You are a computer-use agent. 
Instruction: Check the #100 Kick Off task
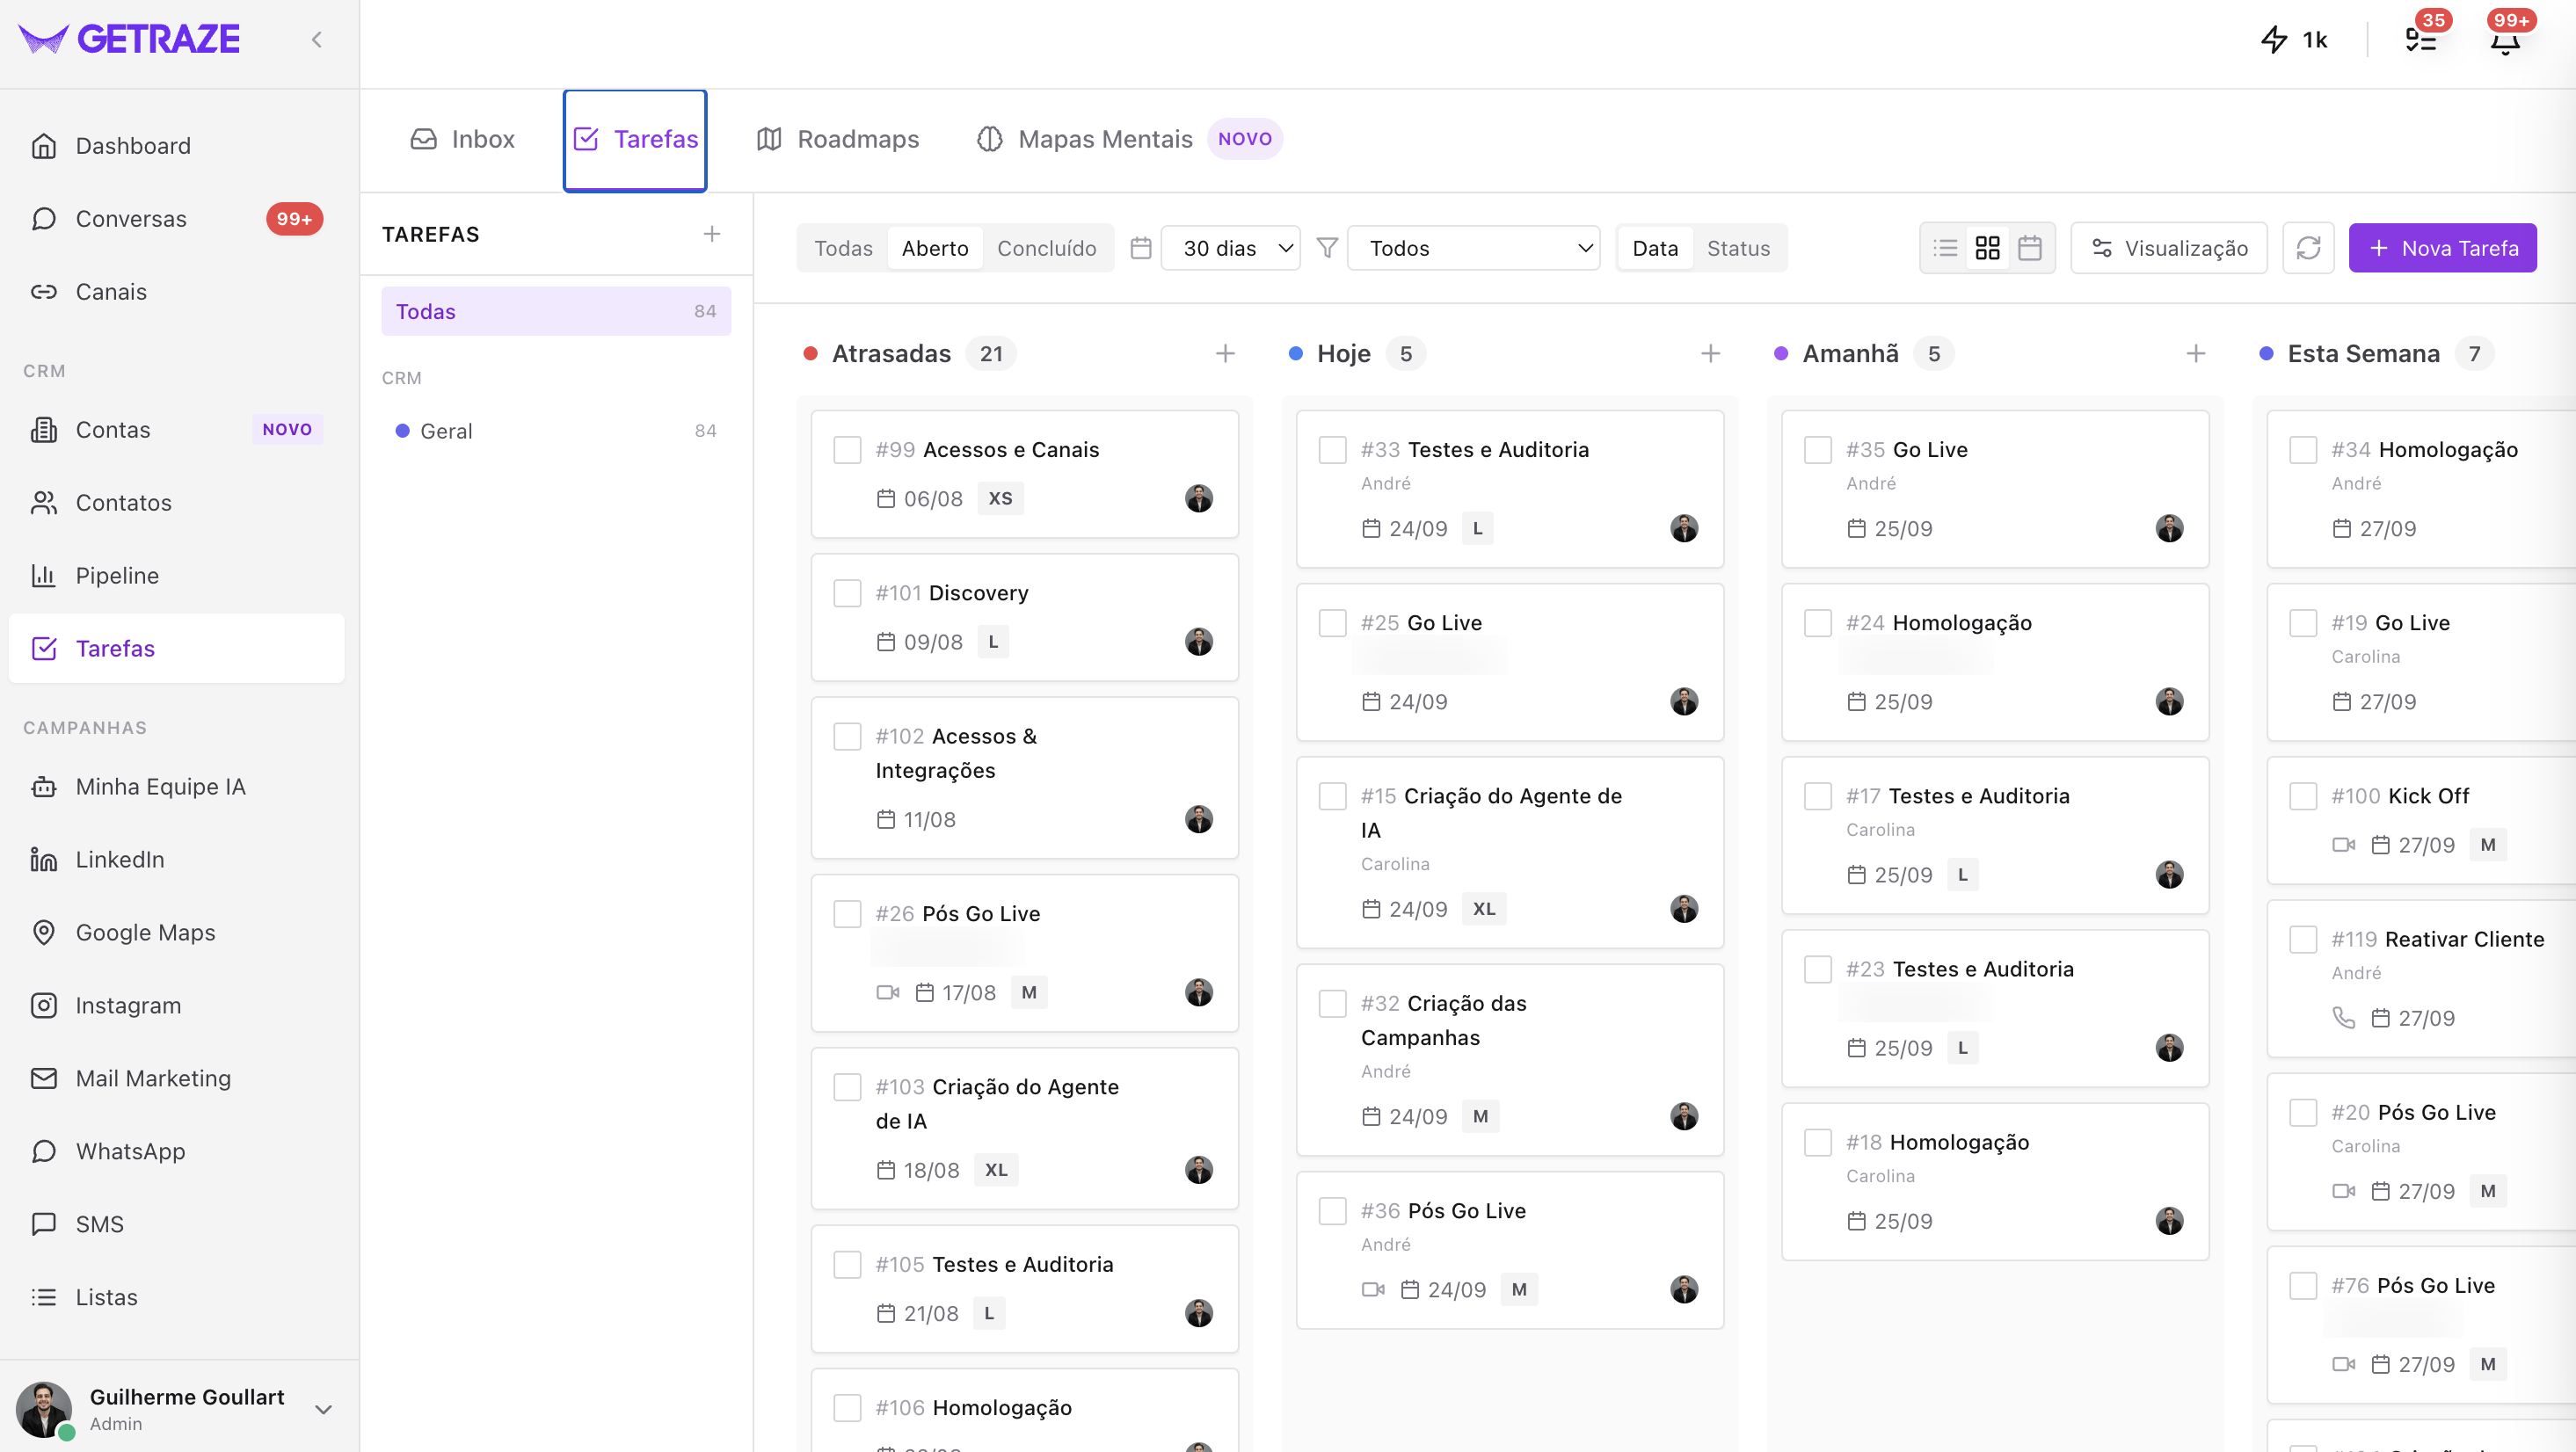pyautogui.click(x=2302, y=796)
